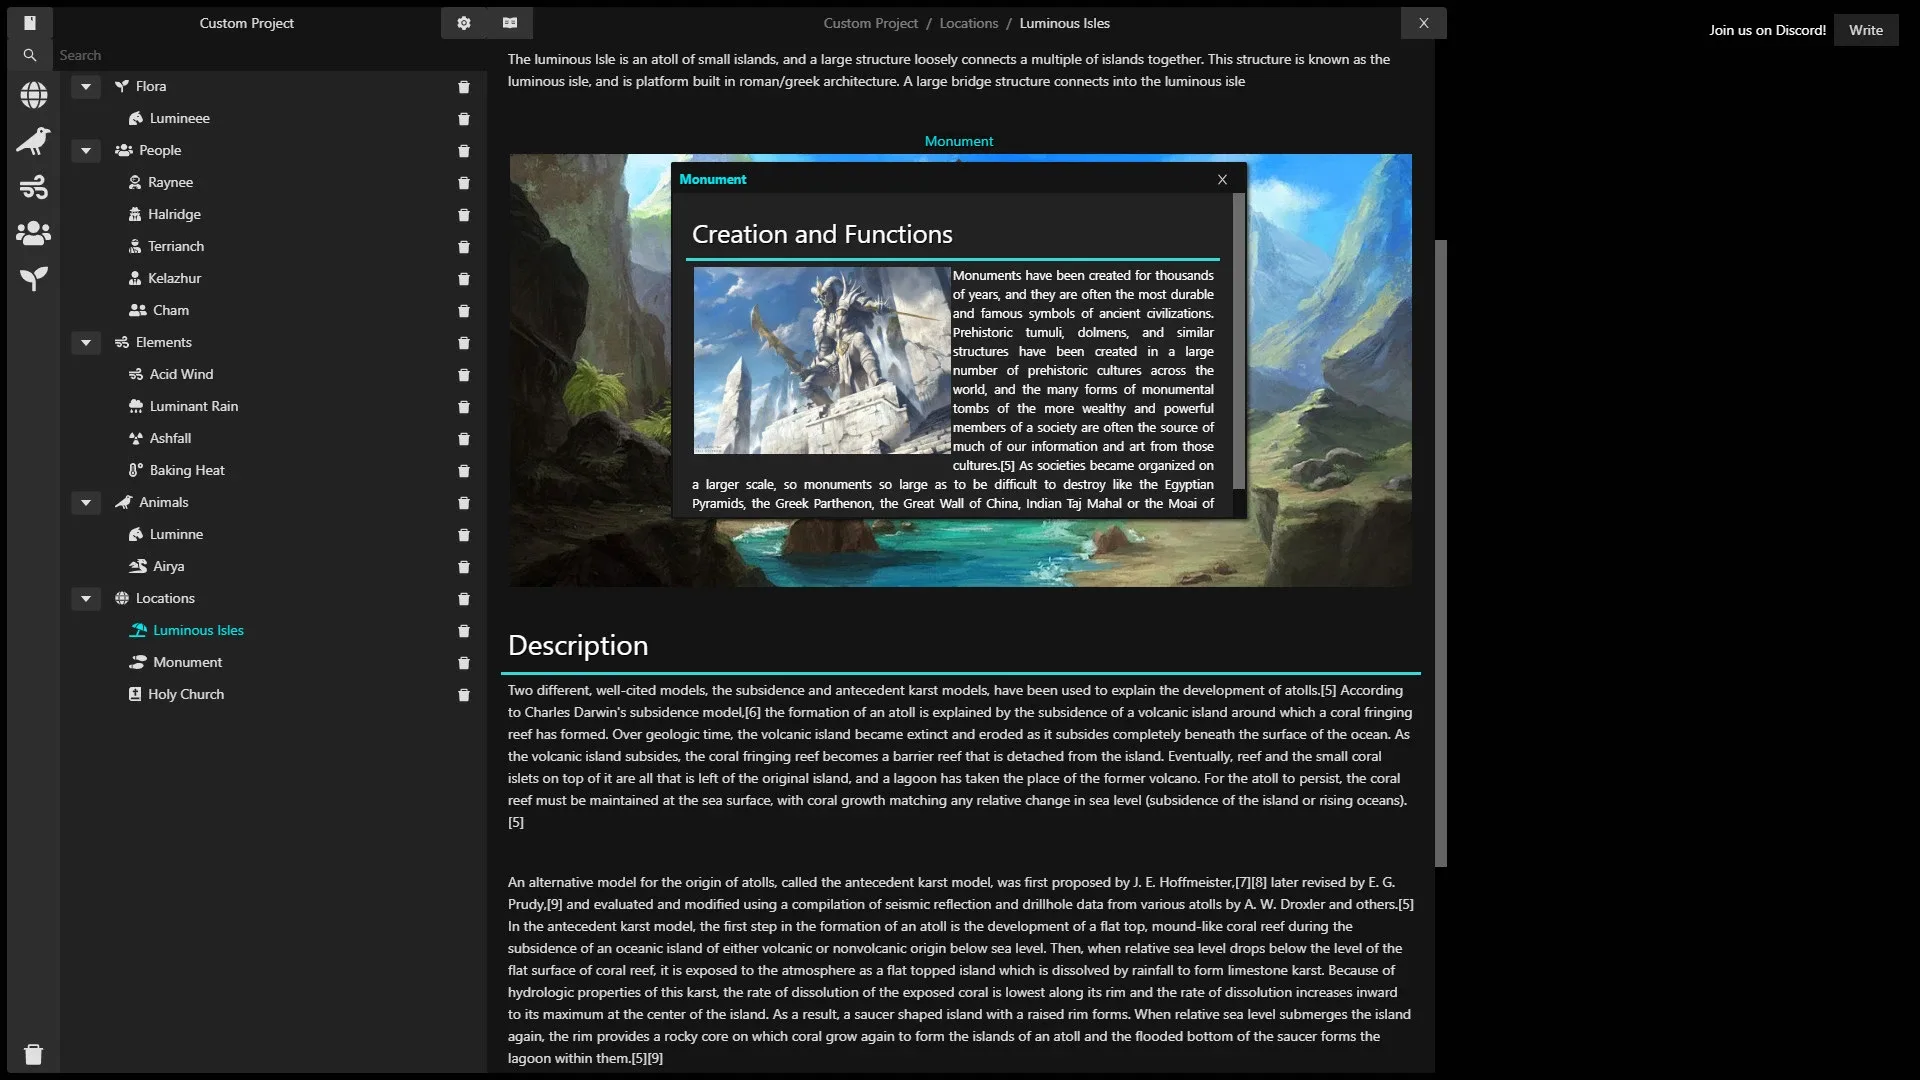Click the settings gear in project header

pos(463,23)
